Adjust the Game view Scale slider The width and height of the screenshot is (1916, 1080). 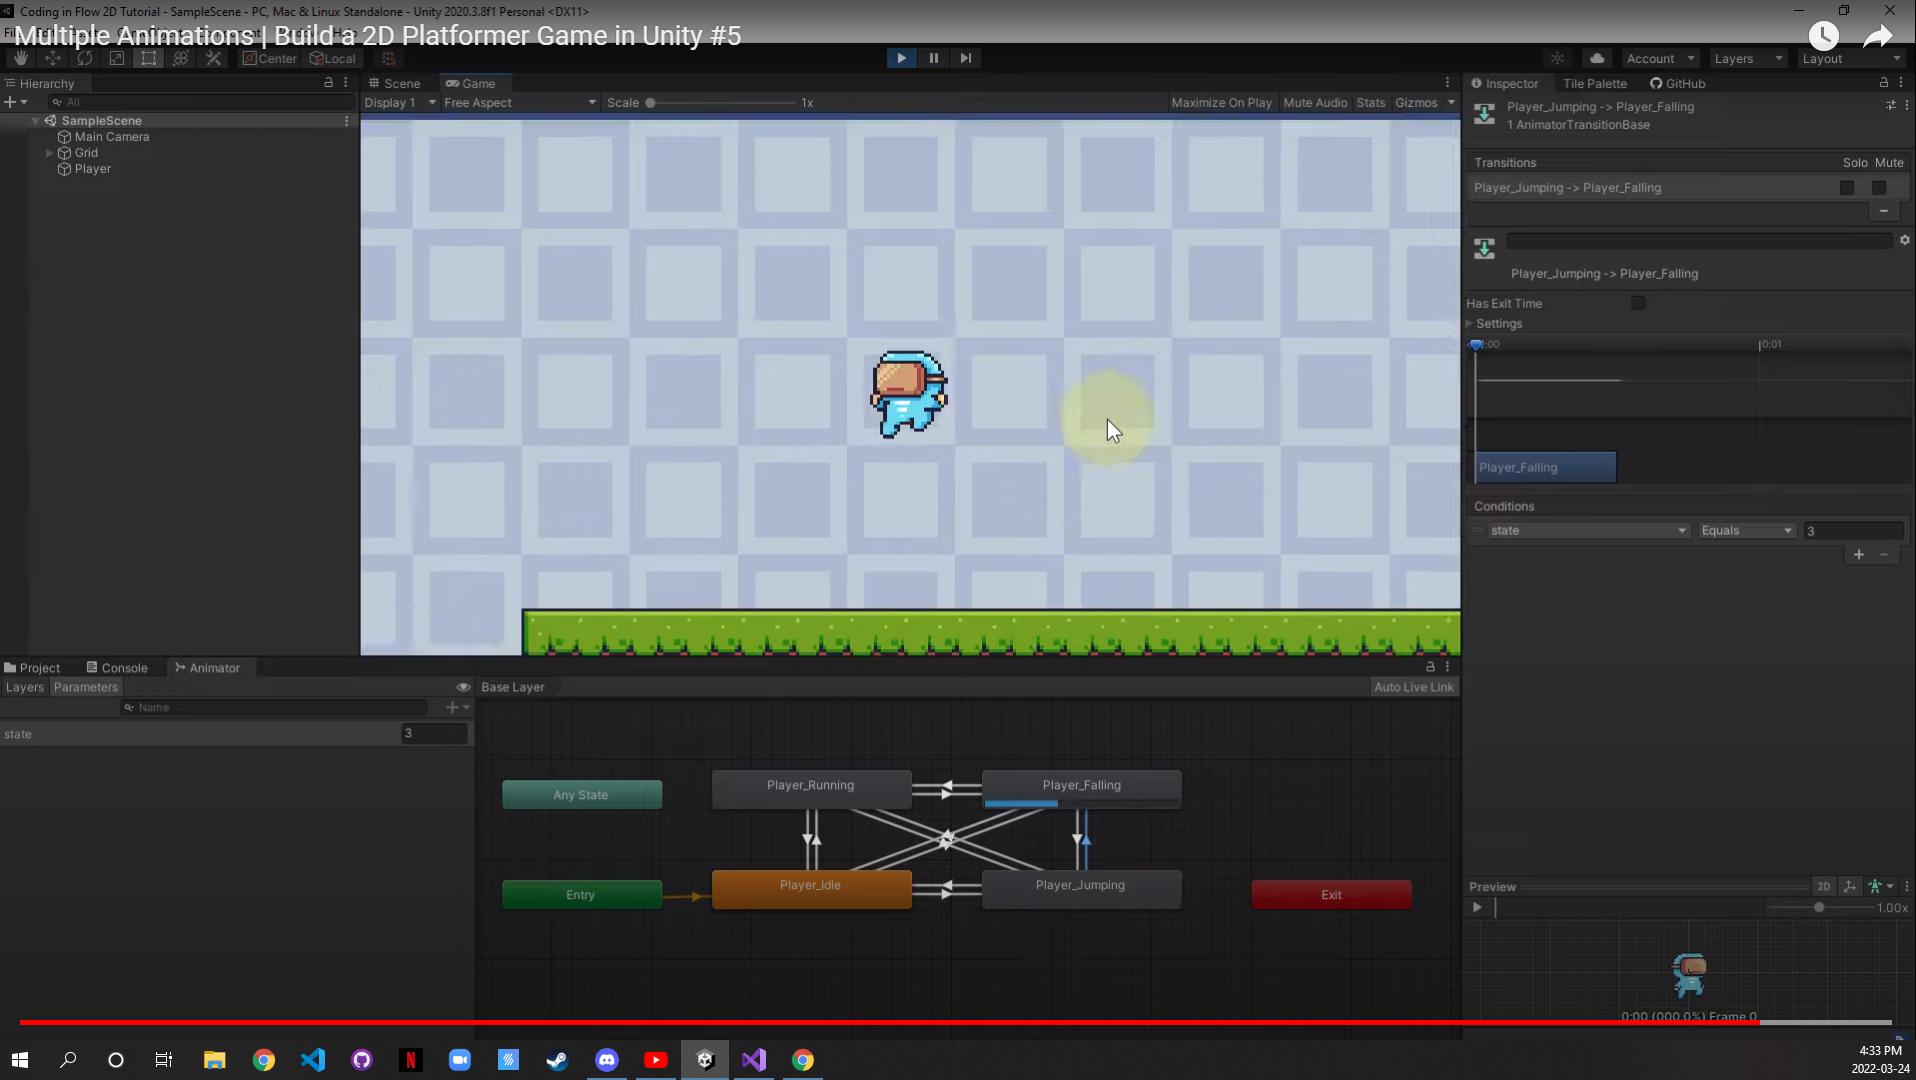click(x=722, y=103)
